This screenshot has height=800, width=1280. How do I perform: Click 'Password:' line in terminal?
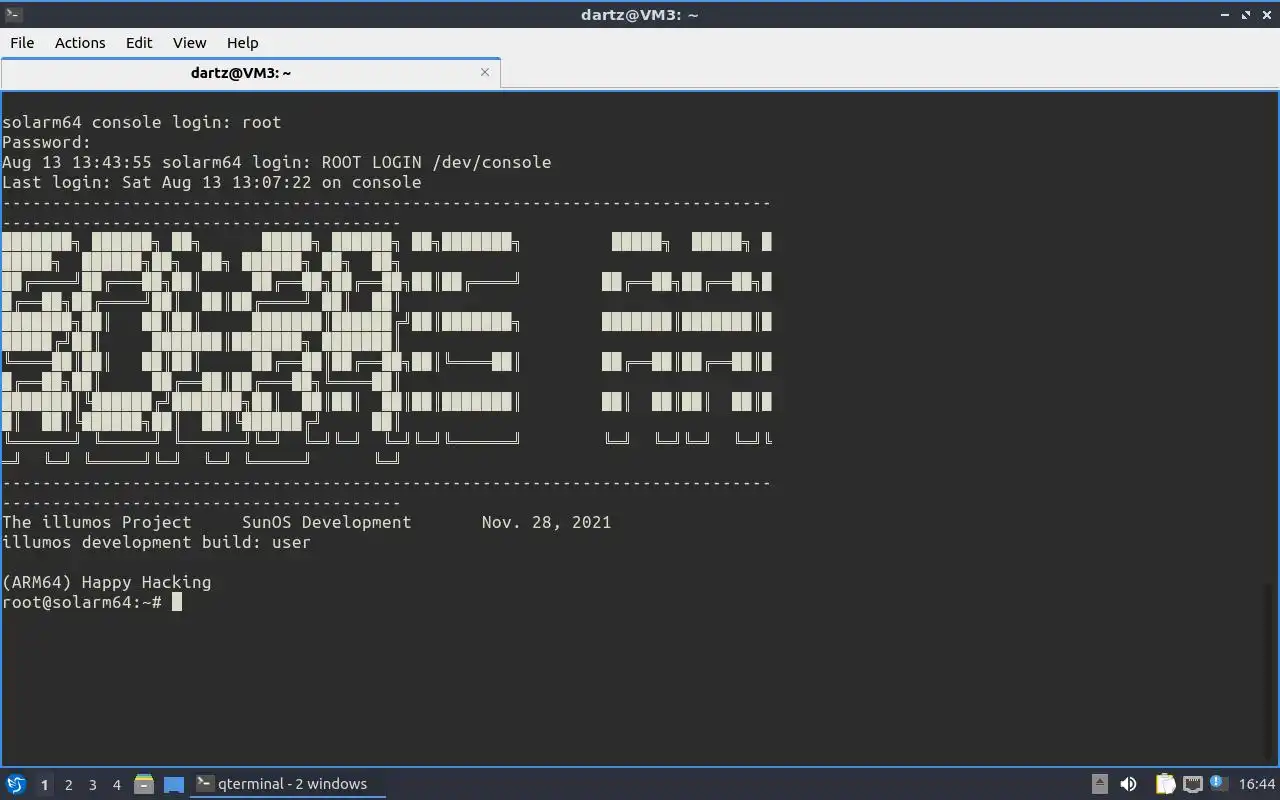47,142
